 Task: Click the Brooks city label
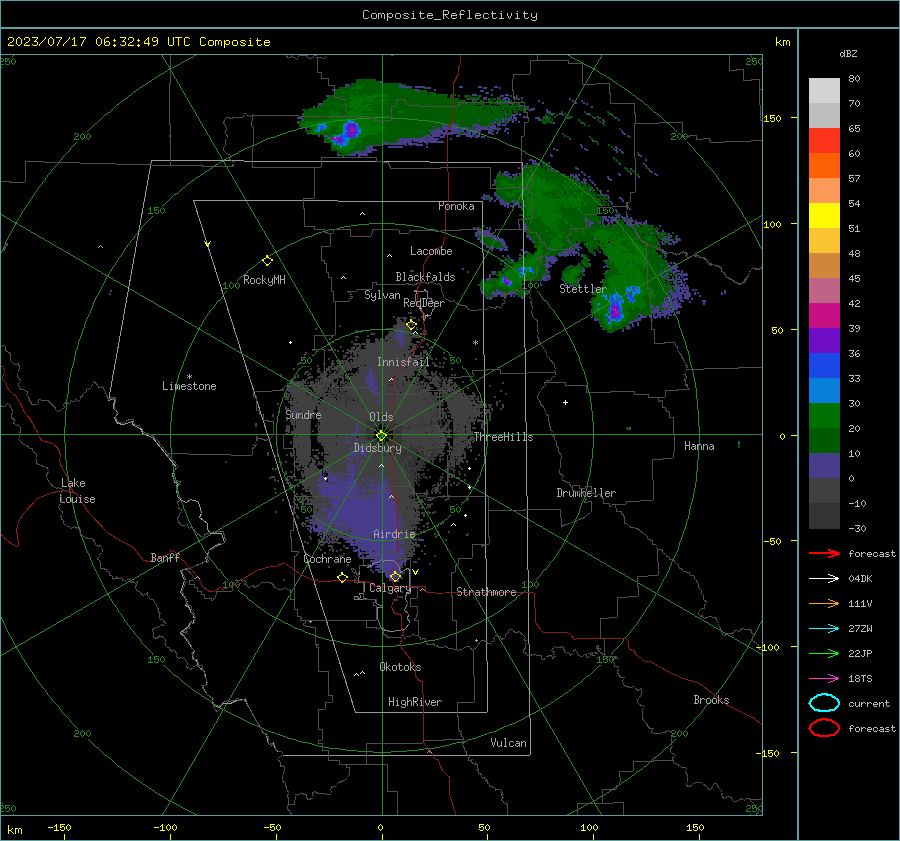tap(711, 700)
